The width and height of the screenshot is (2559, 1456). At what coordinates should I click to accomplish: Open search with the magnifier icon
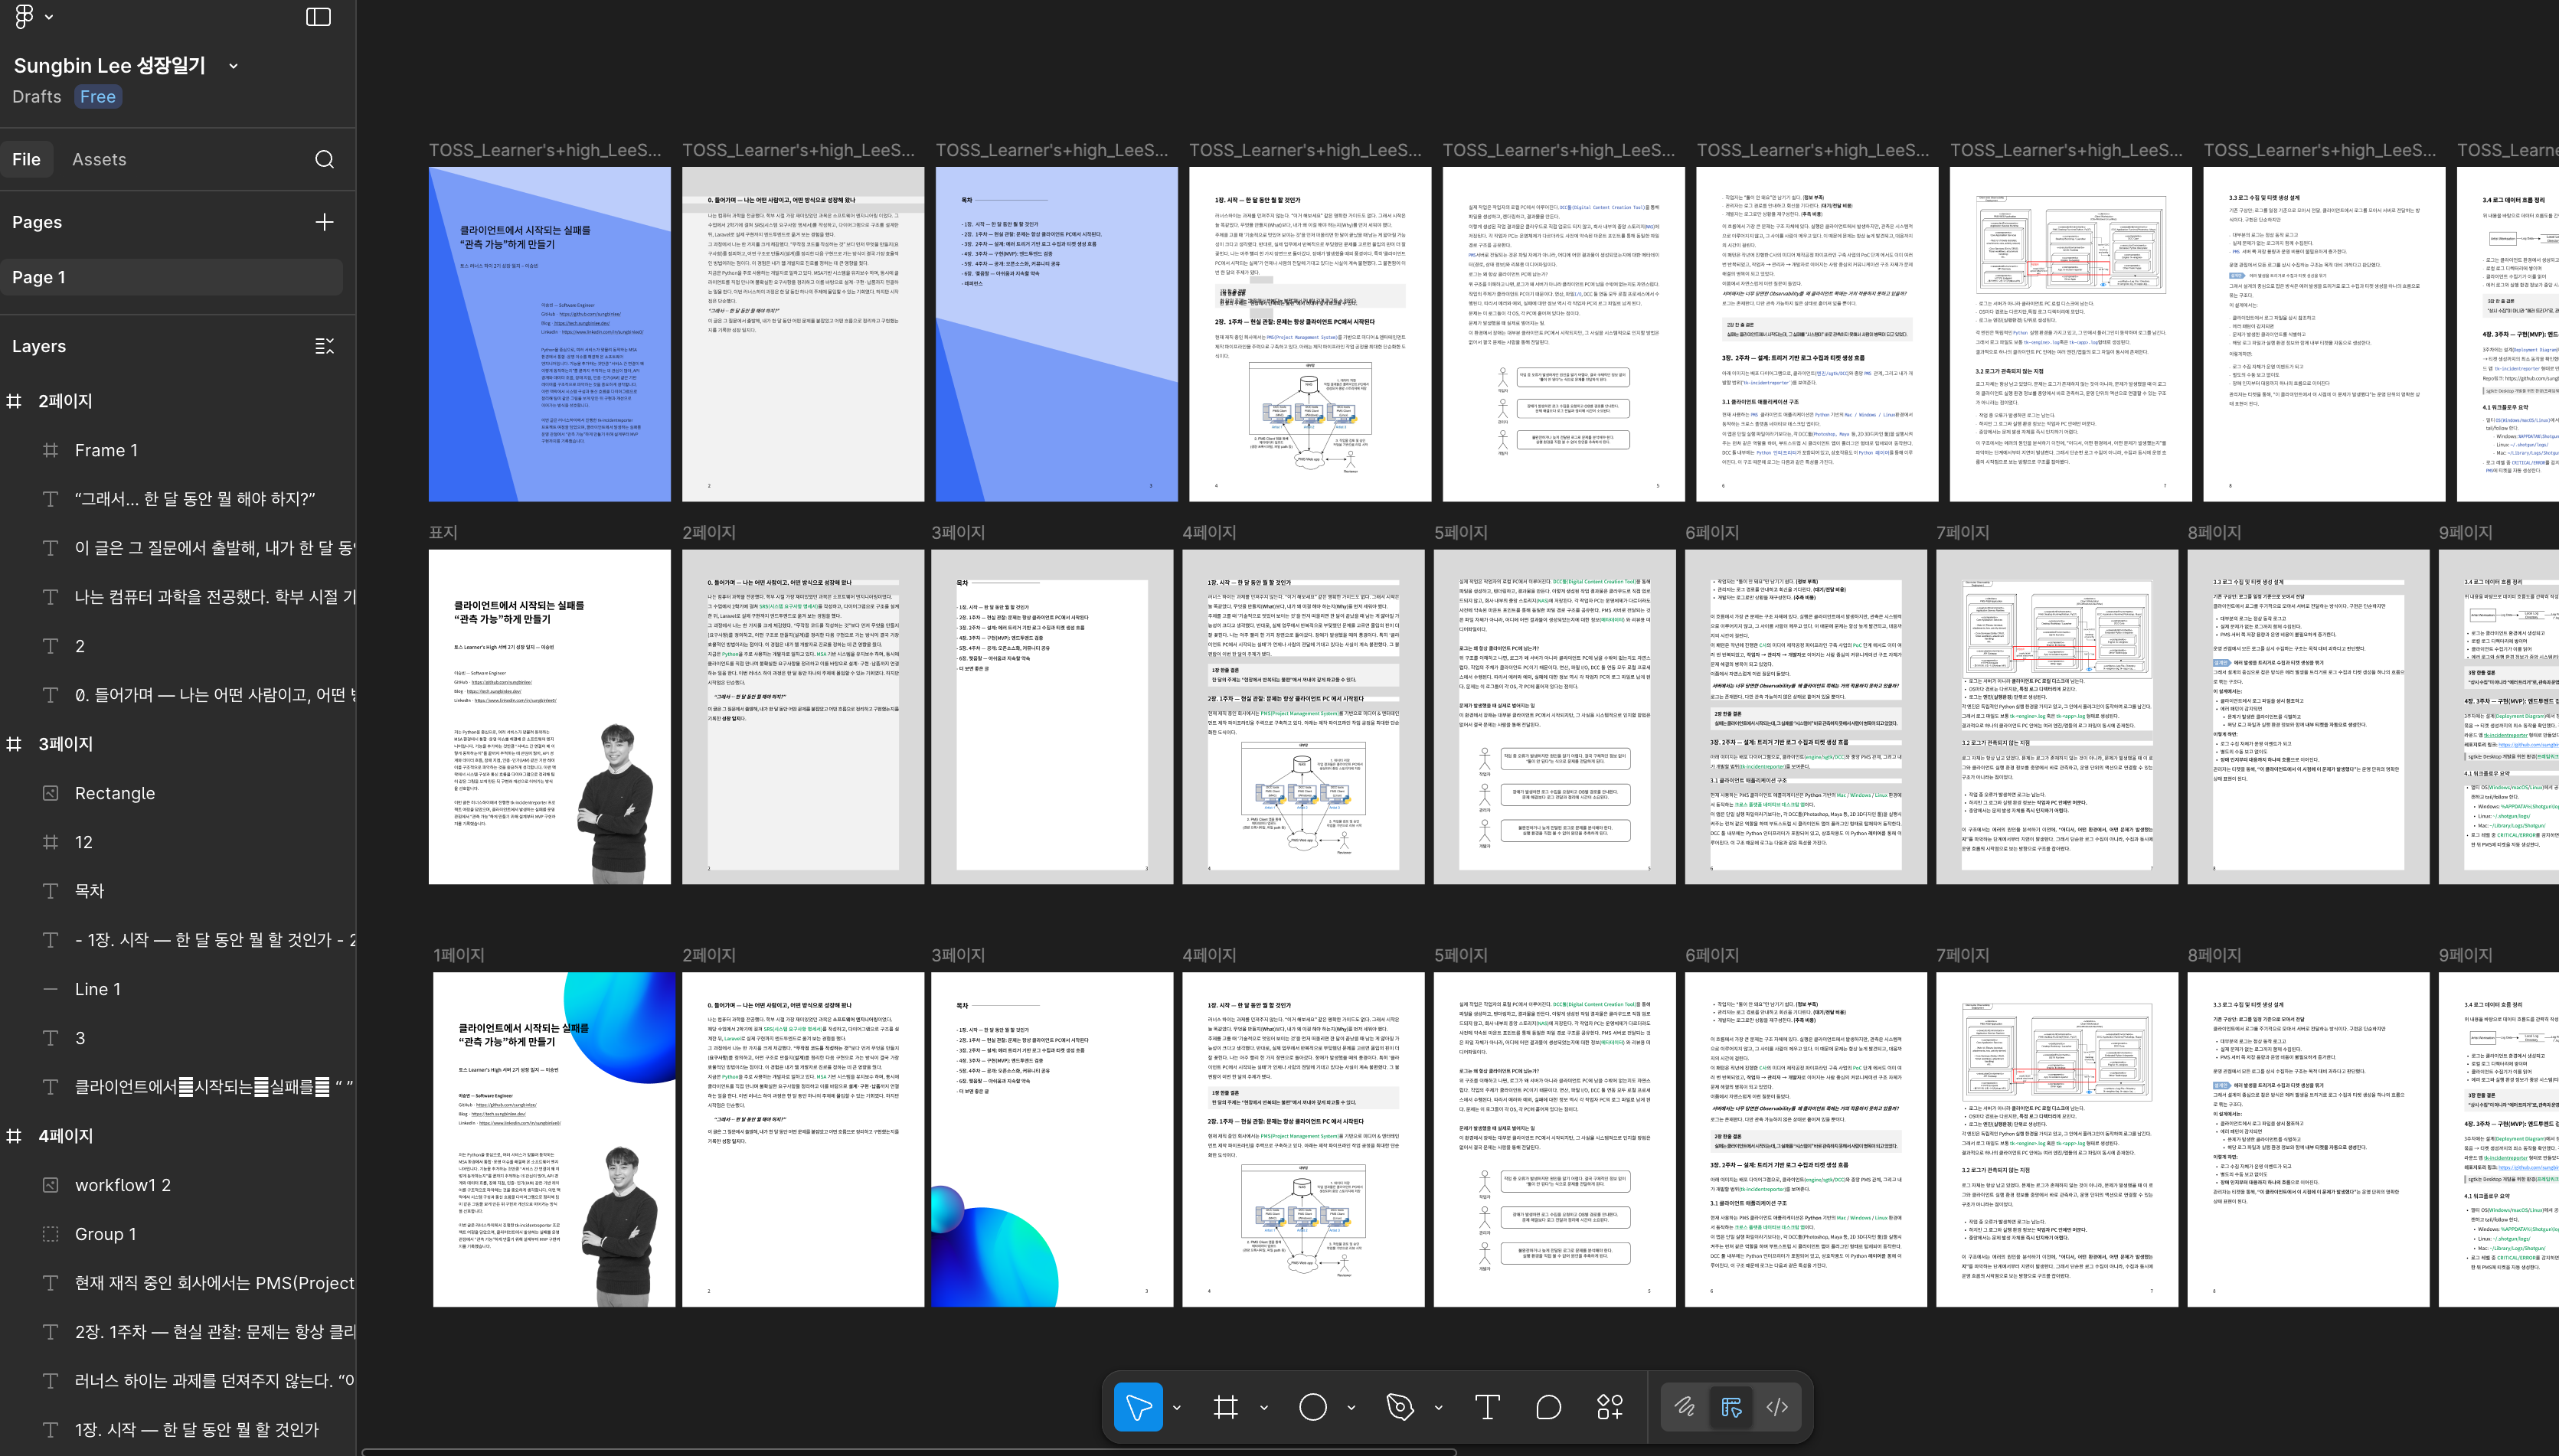(324, 159)
